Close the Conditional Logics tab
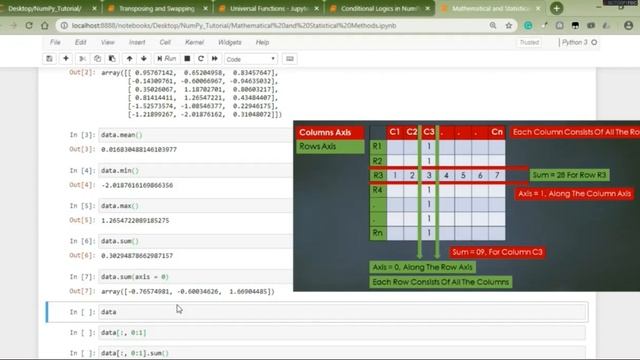Viewport: 640px width, 360px height. coord(428,8)
